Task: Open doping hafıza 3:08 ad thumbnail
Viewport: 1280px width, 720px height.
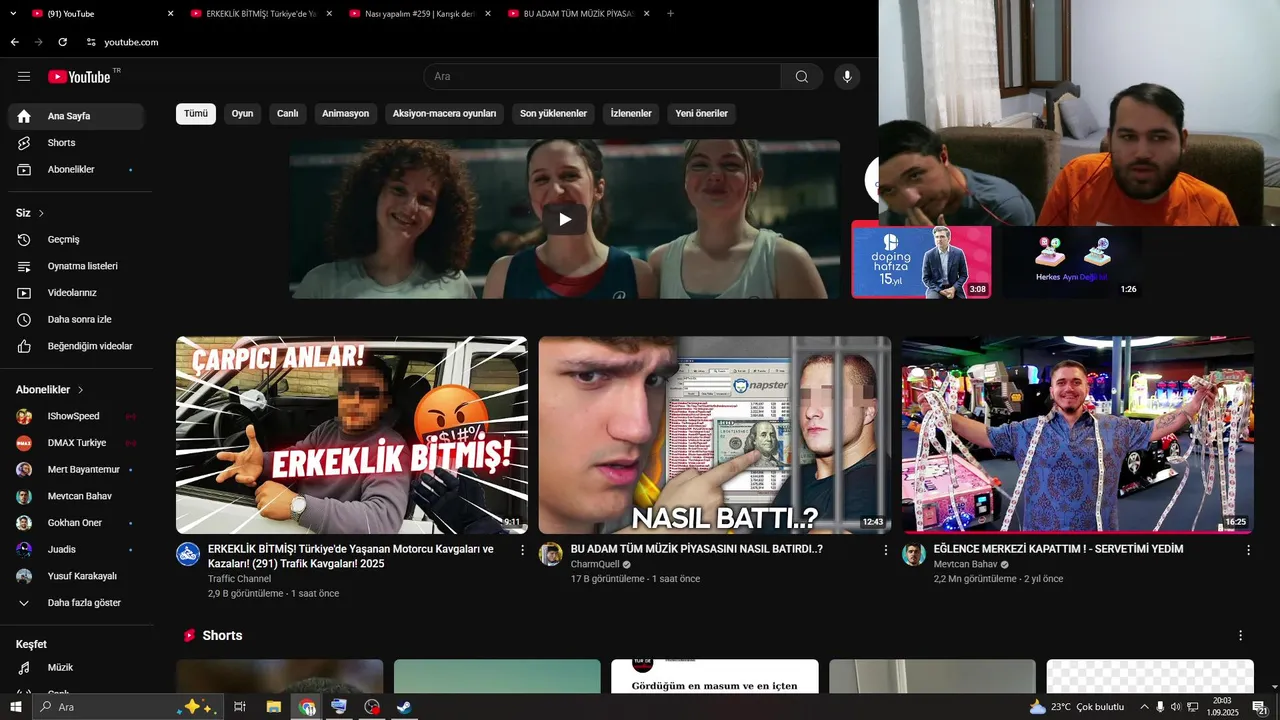Action: (921, 261)
